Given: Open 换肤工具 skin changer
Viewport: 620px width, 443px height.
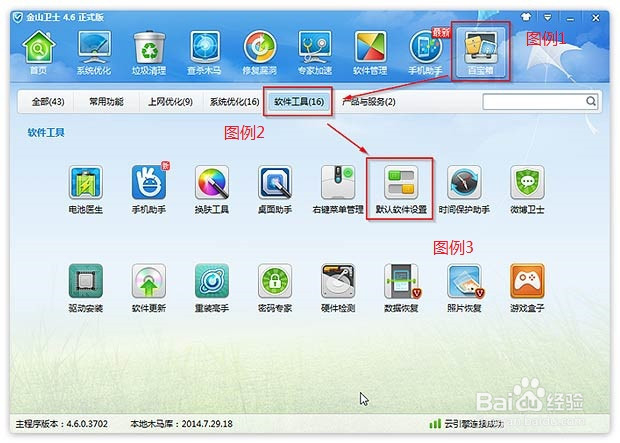Looking at the screenshot, I should (x=212, y=189).
